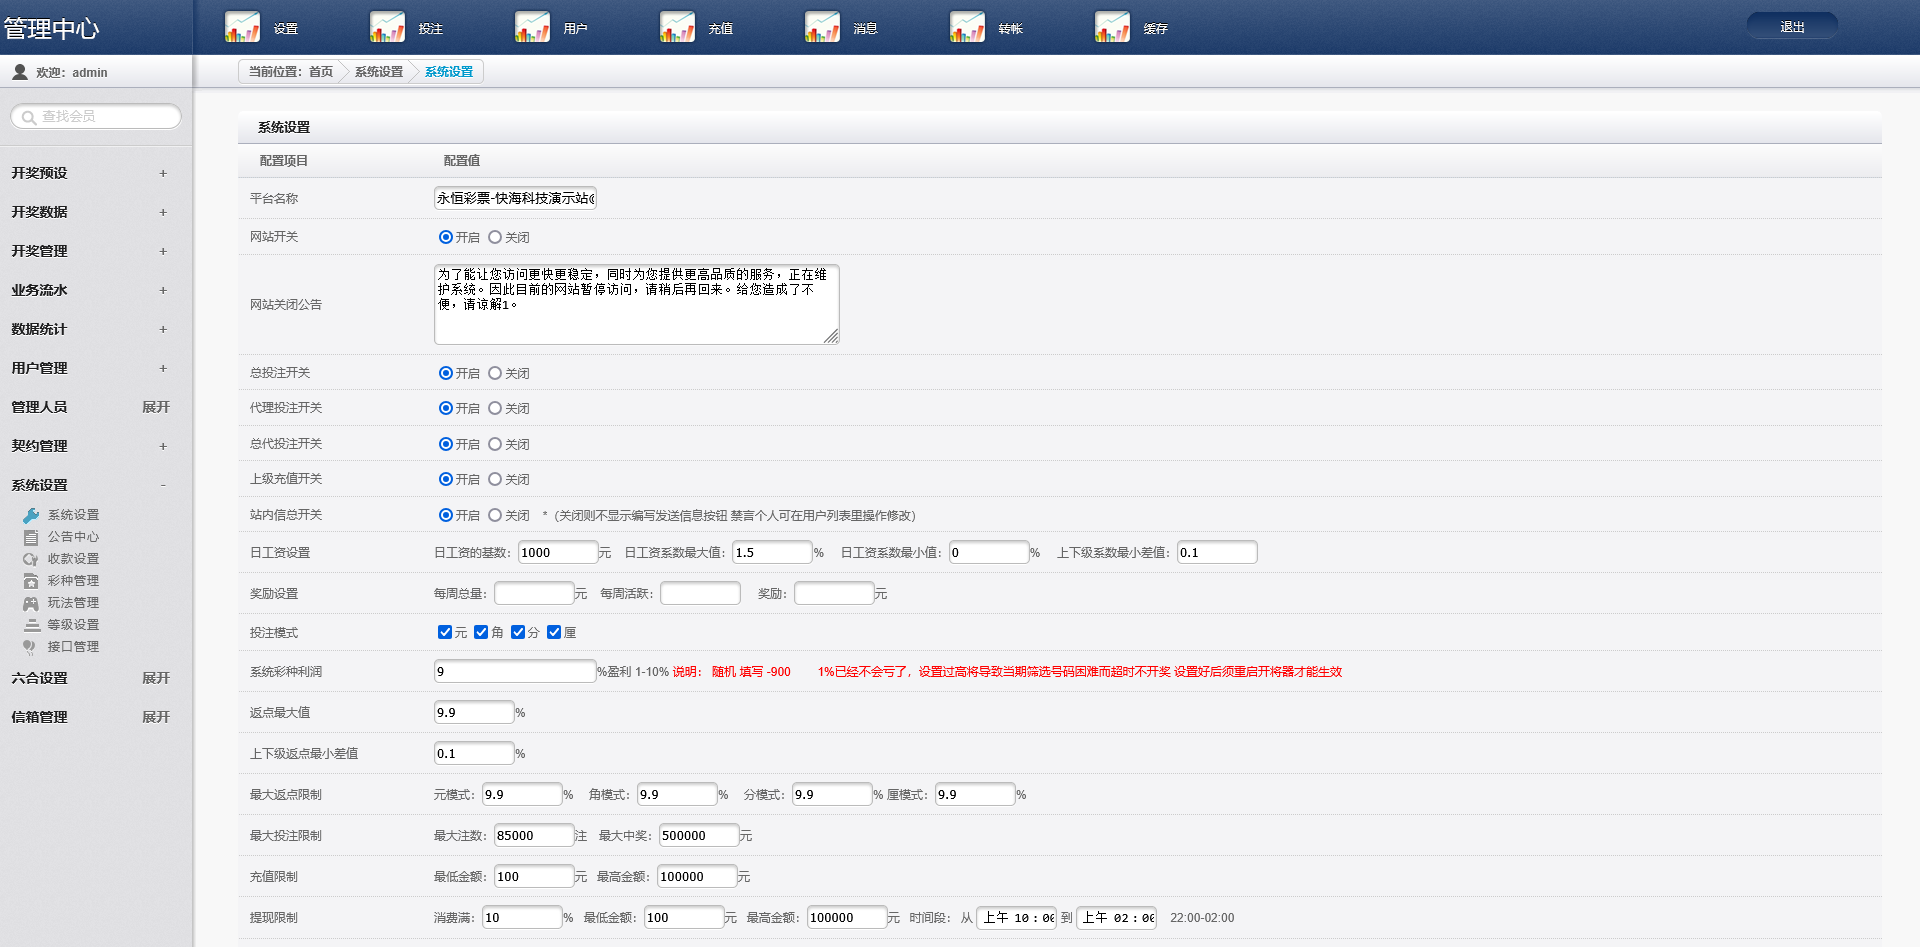Select 关闭 radio for 网站开关
This screenshot has height=947, width=1920.
[x=495, y=237]
